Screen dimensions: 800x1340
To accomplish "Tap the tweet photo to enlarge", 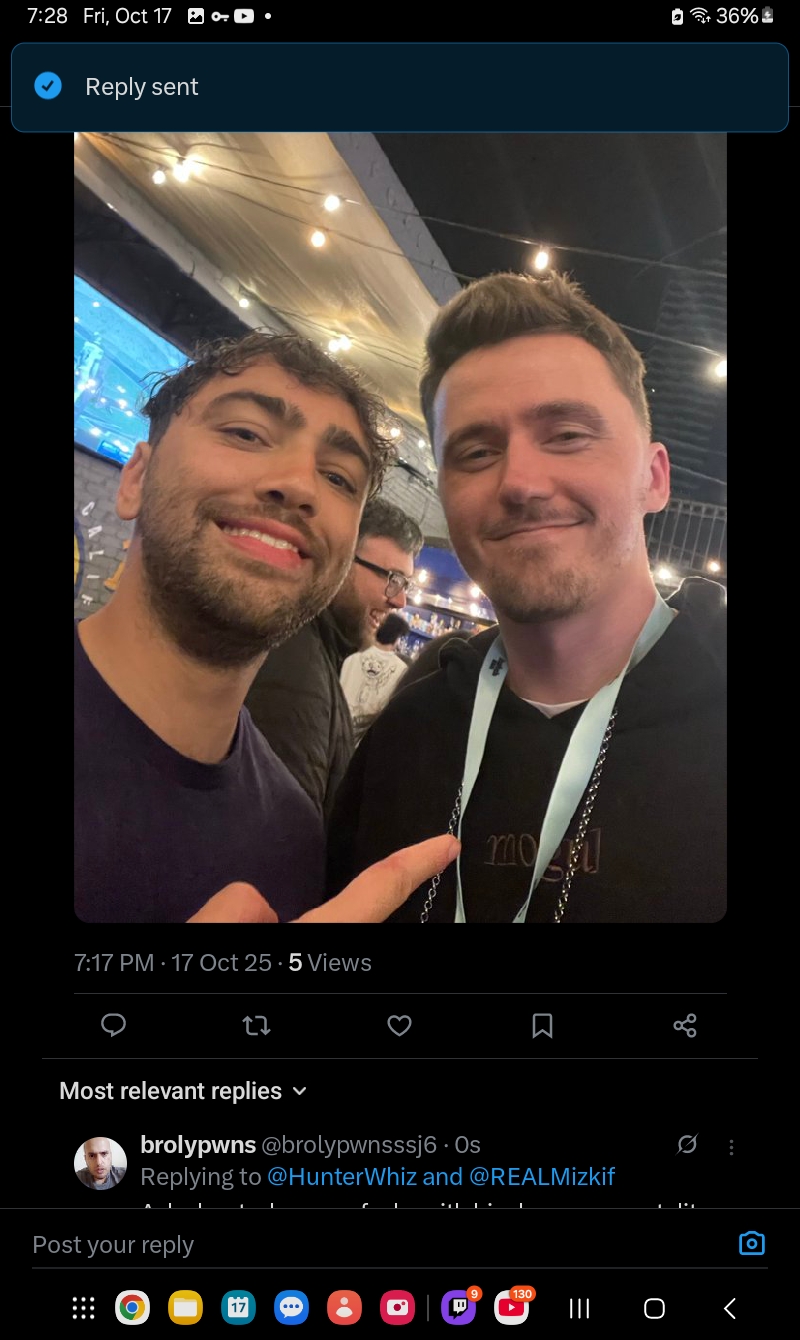I will pyautogui.click(x=400, y=527).
